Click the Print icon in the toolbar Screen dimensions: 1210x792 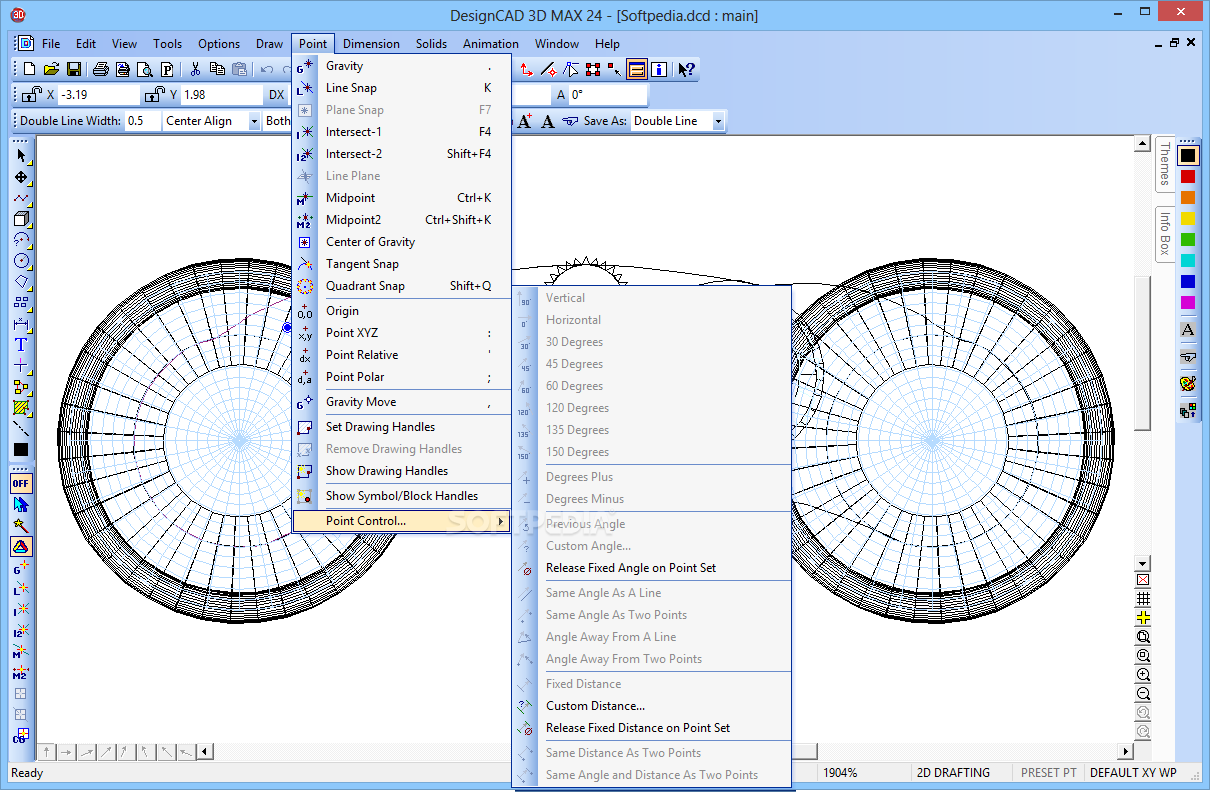point(101,69)
